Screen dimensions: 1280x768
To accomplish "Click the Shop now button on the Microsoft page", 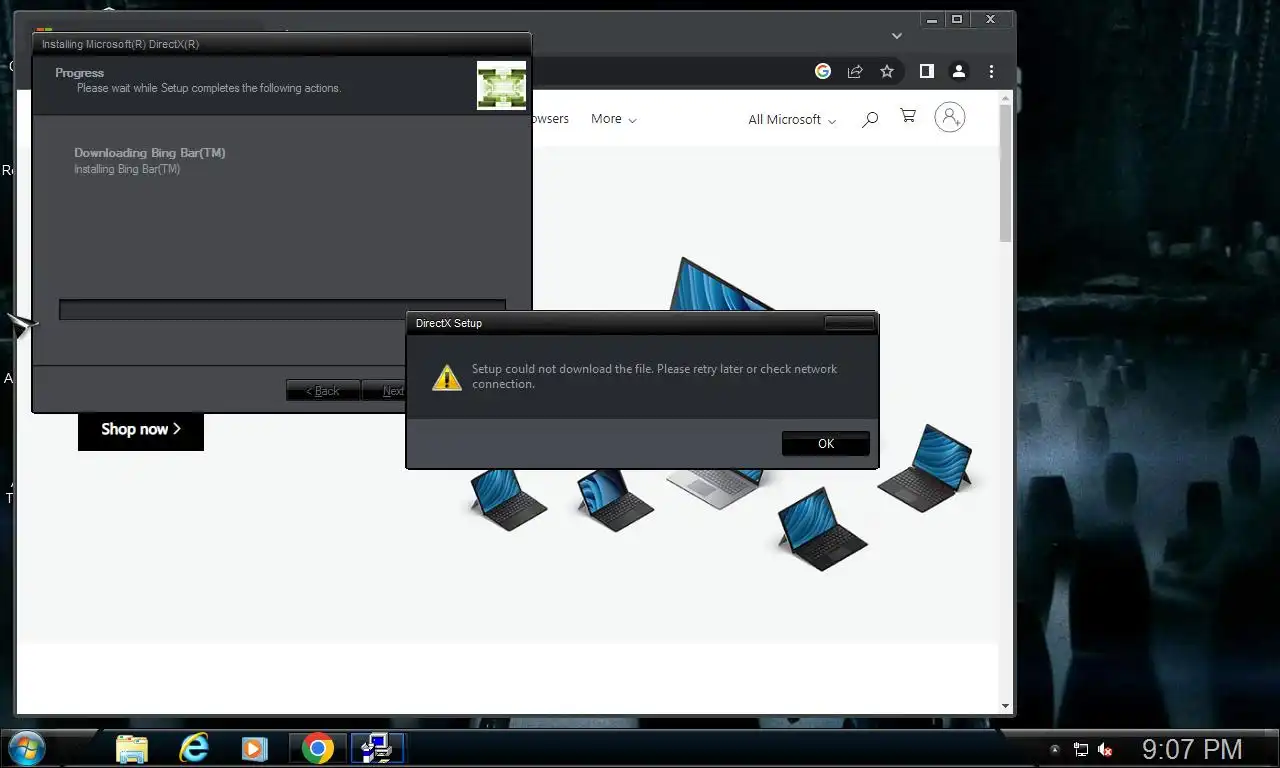I will tap(141, 429).
